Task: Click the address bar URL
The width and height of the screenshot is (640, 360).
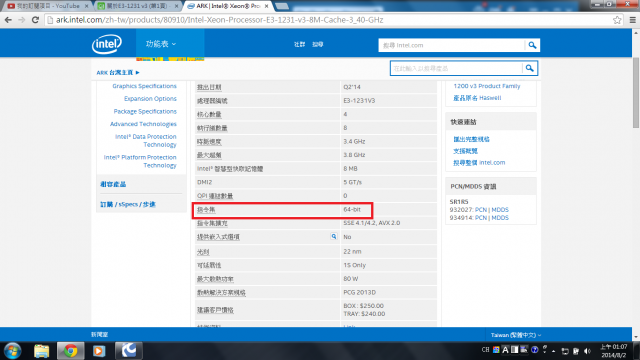Action: pyautogui.click(x=220, y=20)
